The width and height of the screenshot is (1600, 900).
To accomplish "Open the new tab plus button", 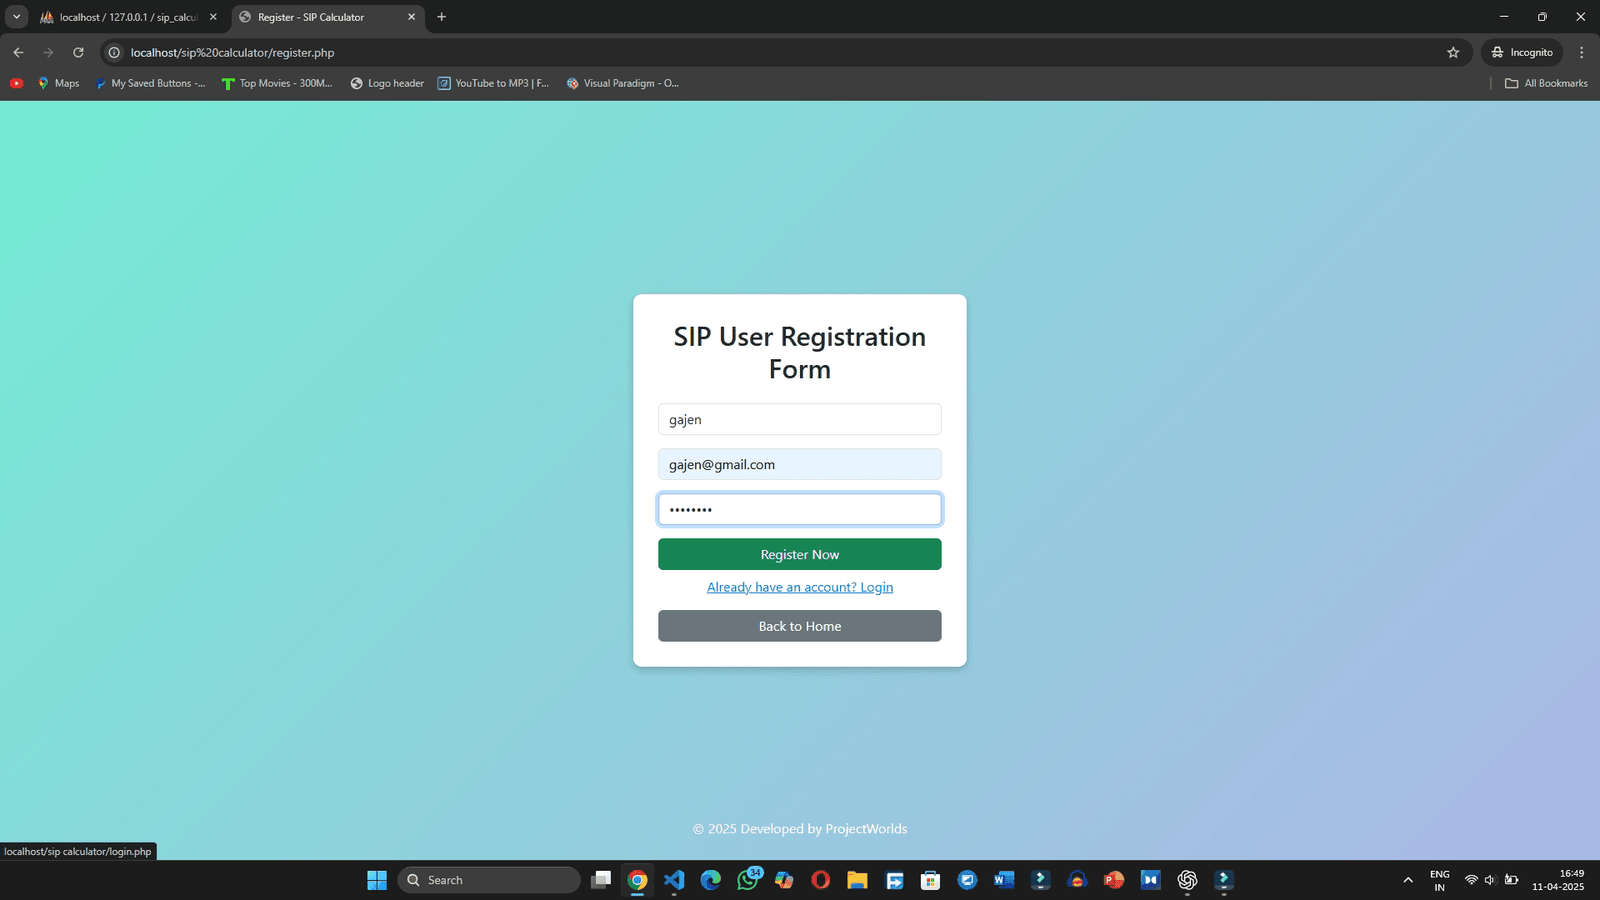I will 441,17.
